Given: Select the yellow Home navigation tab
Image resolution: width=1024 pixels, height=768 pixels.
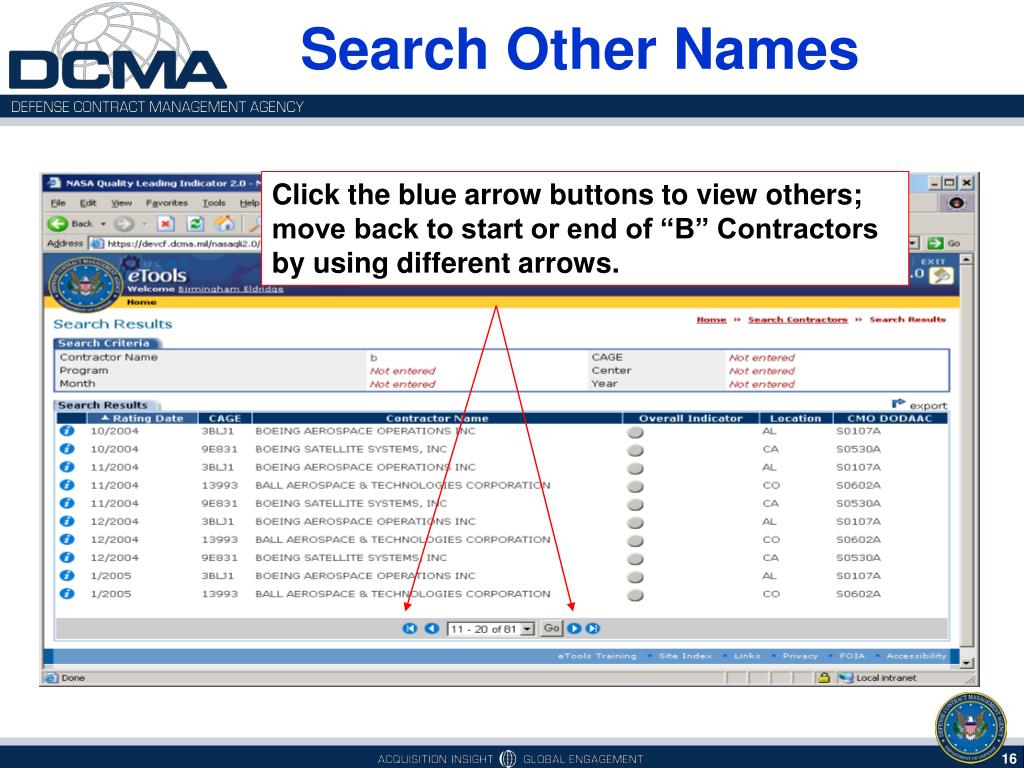Looking at the screenshot, I should [142, 302].
